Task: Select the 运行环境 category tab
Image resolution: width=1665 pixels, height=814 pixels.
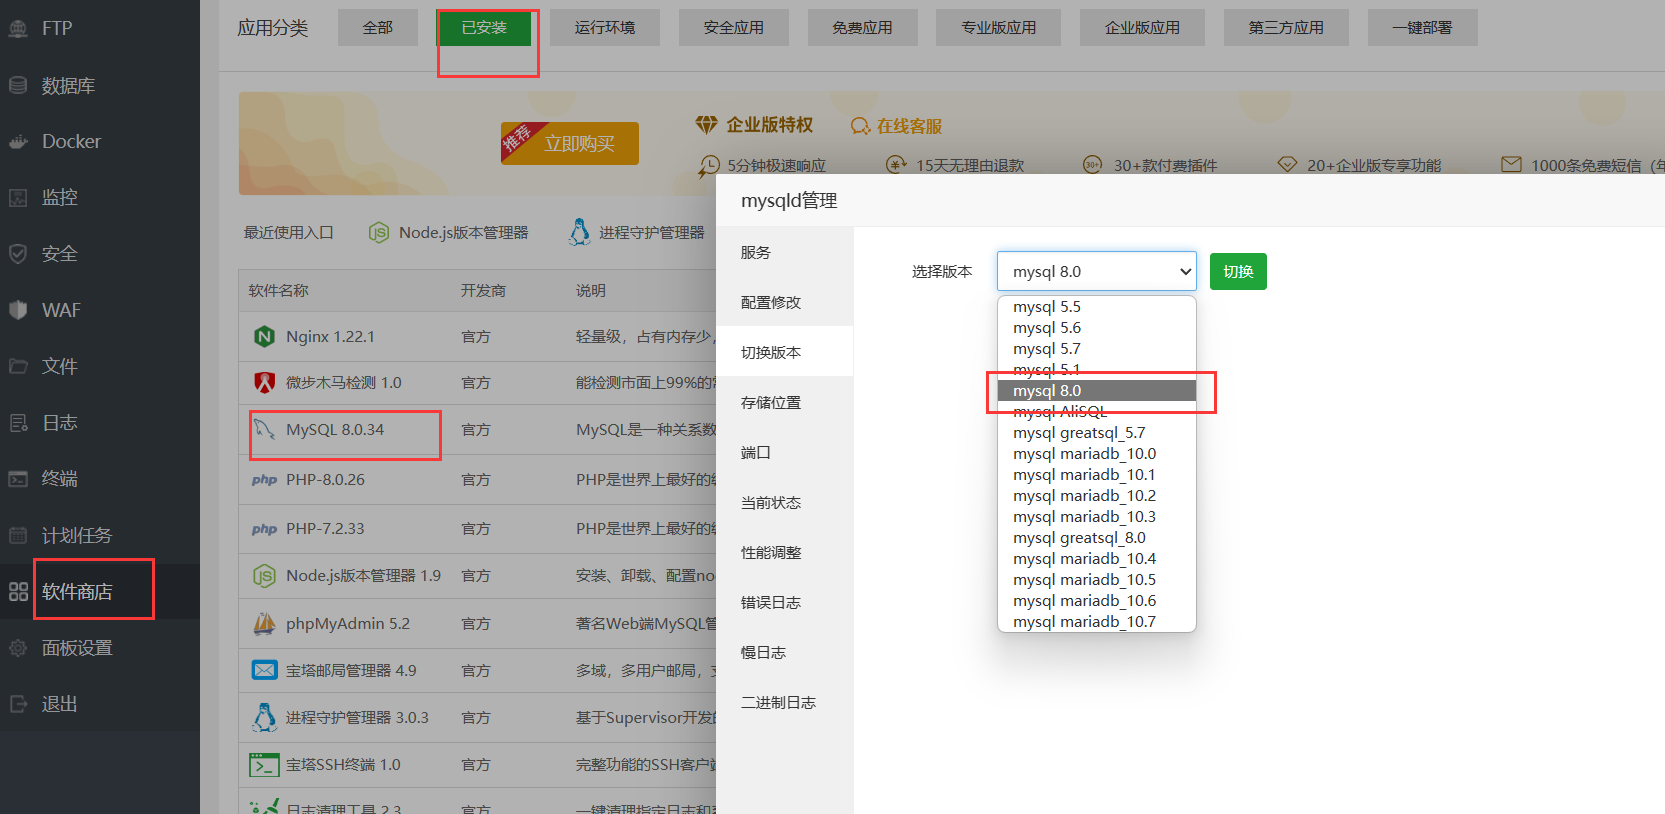Action: (x=605, y=28)
